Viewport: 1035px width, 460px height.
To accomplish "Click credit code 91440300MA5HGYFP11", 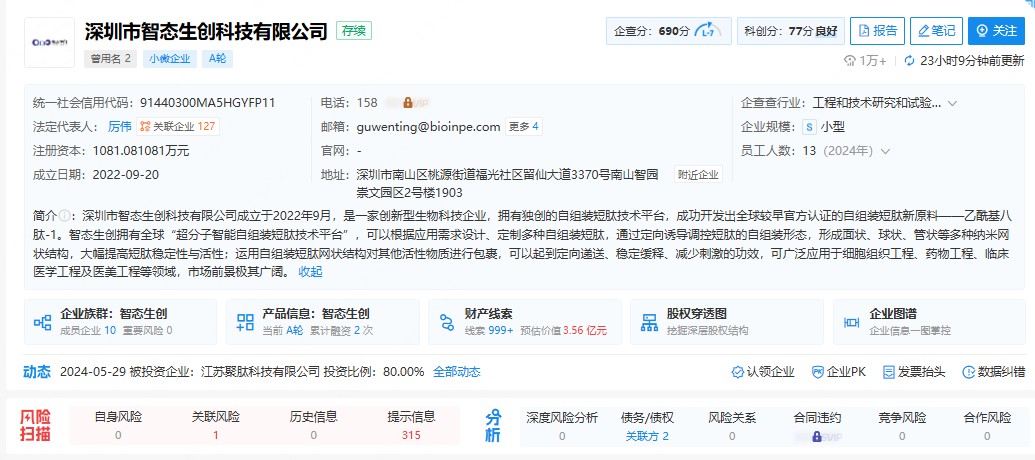I will 208,103.
